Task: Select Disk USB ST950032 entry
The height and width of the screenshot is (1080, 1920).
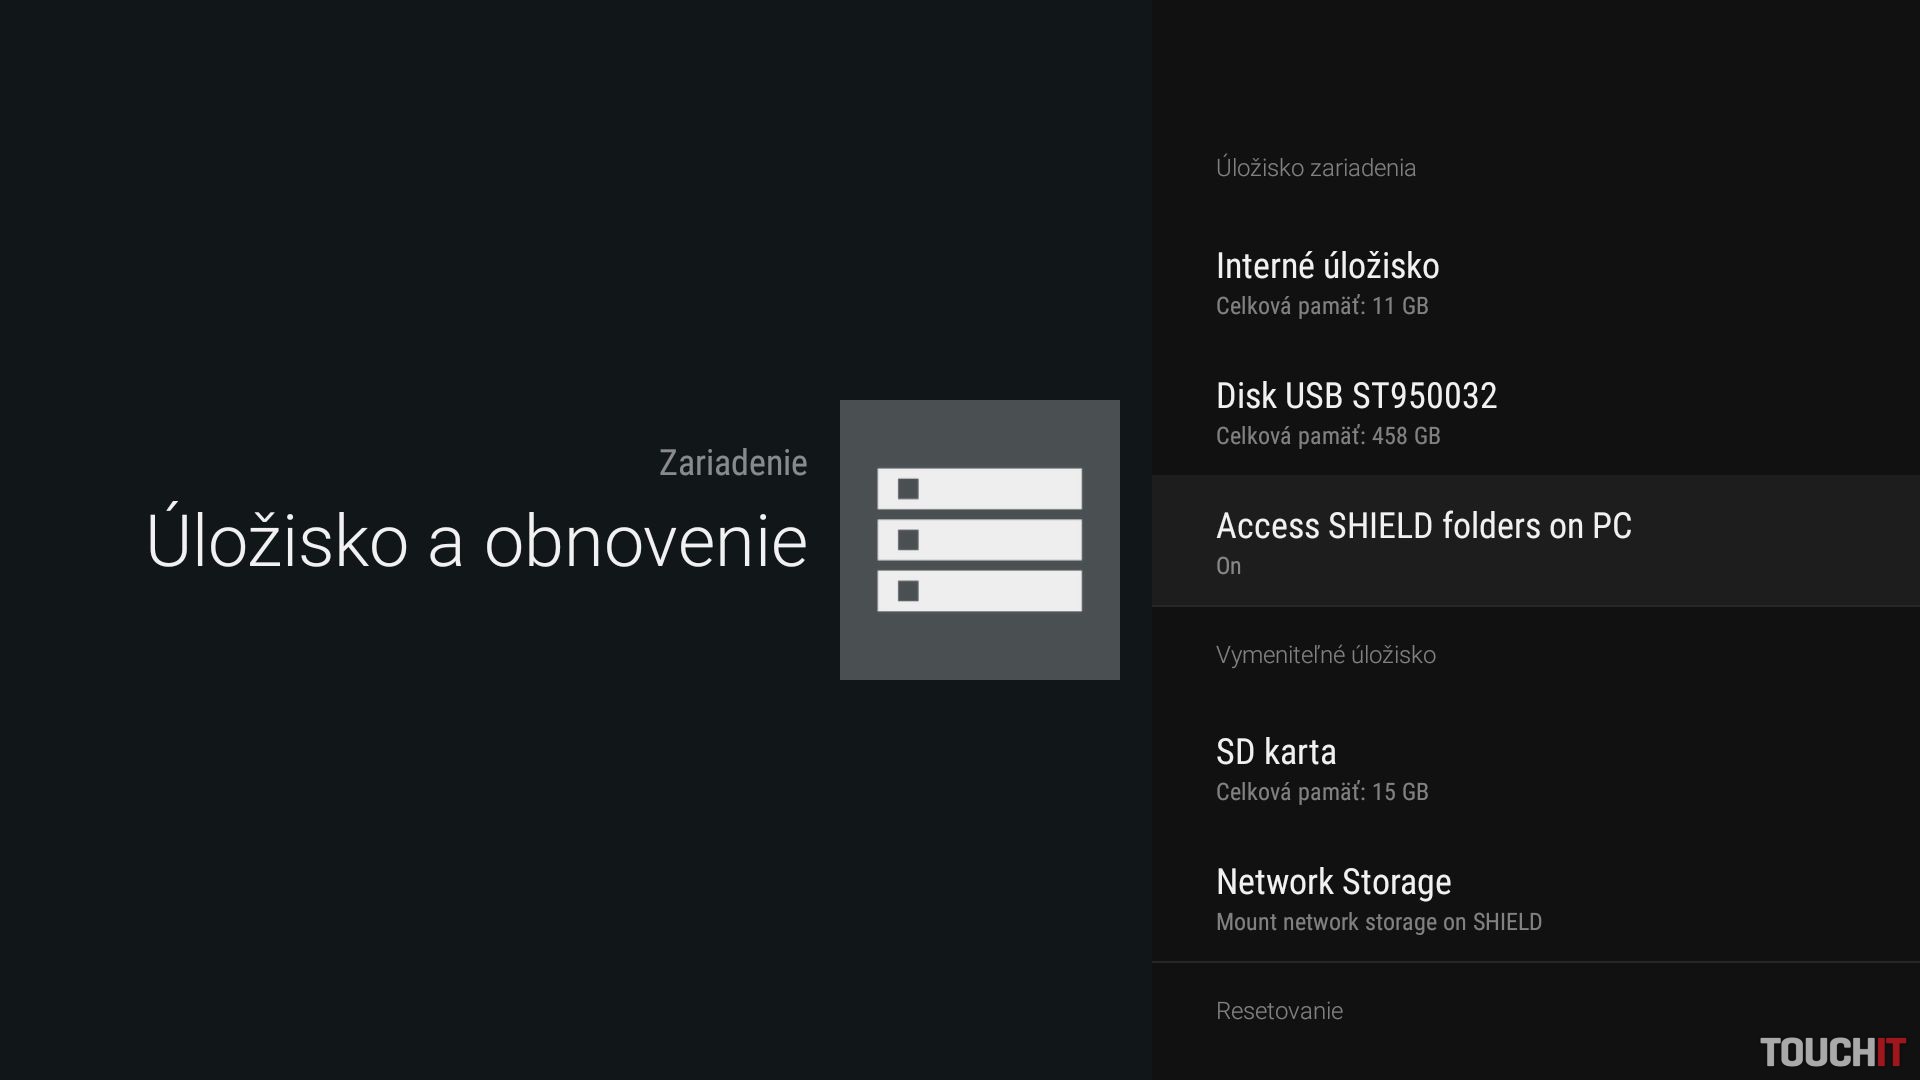Action: pos(1356,396)
